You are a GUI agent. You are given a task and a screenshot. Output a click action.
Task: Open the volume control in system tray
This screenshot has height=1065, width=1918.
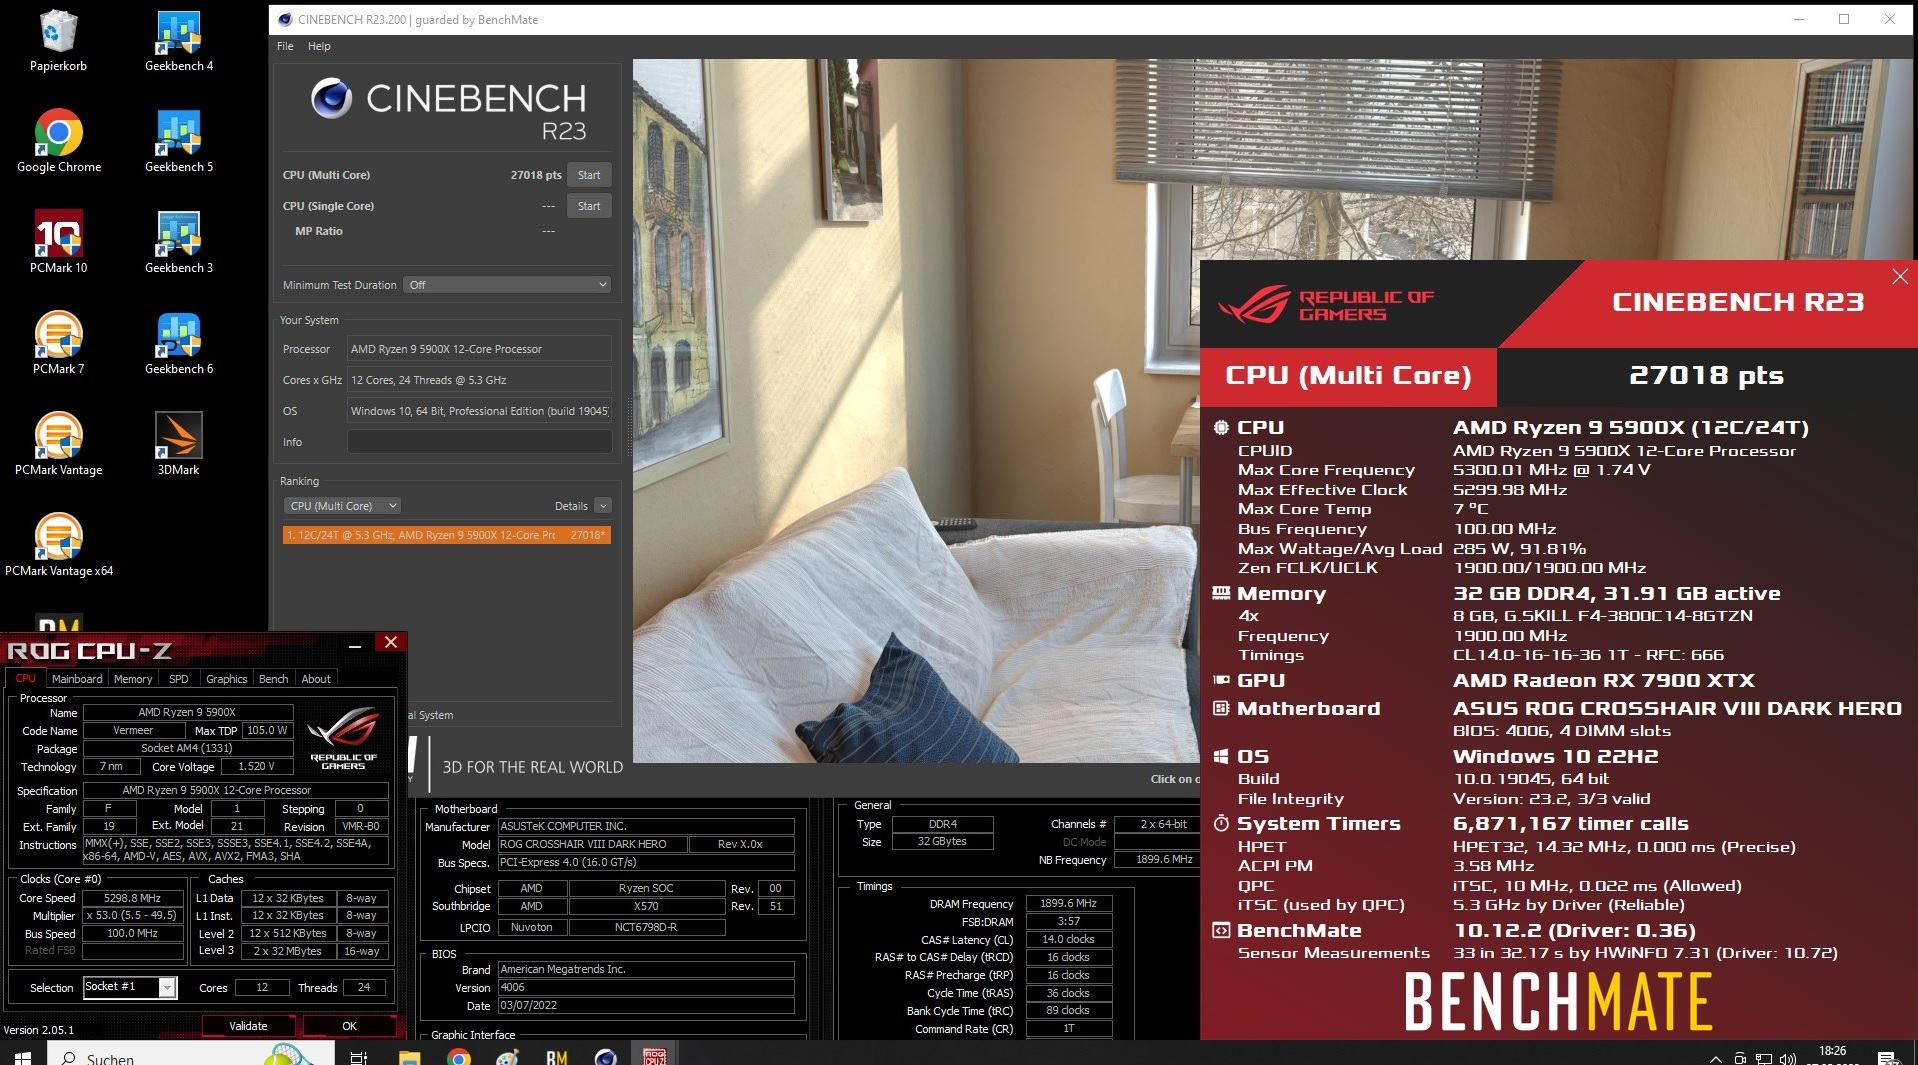(1787, 1058)
